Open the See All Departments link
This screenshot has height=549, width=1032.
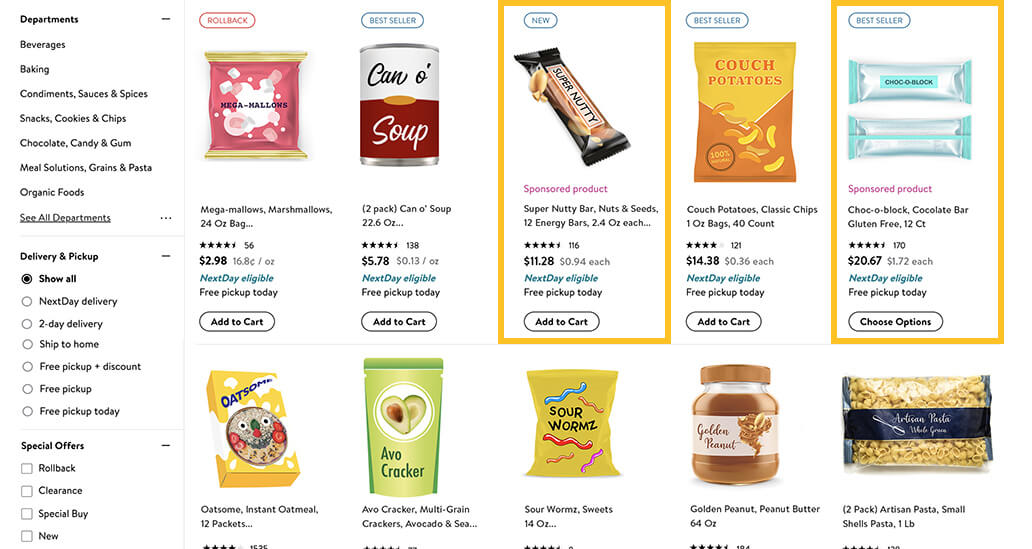point(65,218)
